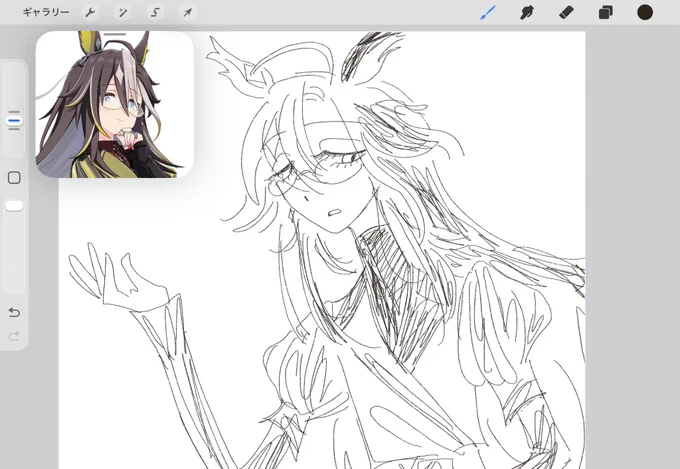Screen dimensions: 680x469
Task: Select the Smudge tool
Action: (527, 12)
